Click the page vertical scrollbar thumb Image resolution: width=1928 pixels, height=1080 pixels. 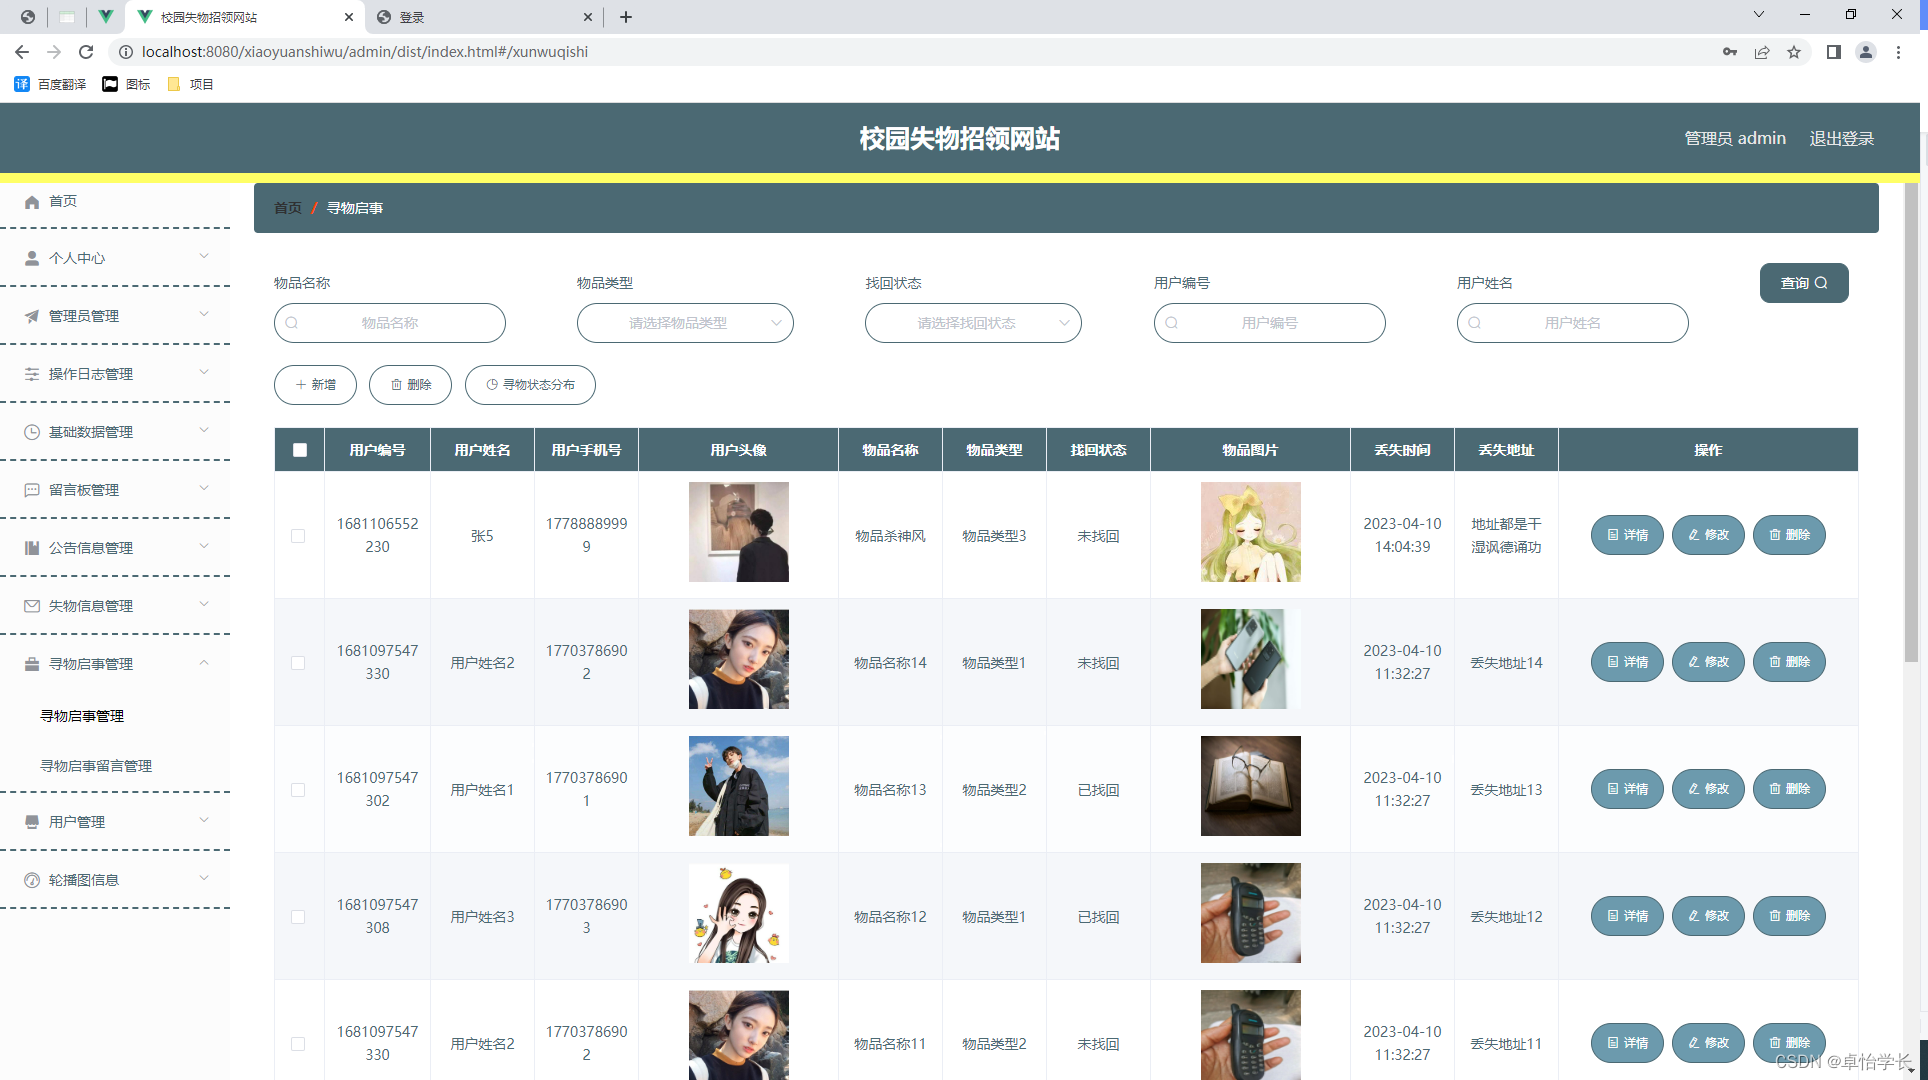[1911, 420]
